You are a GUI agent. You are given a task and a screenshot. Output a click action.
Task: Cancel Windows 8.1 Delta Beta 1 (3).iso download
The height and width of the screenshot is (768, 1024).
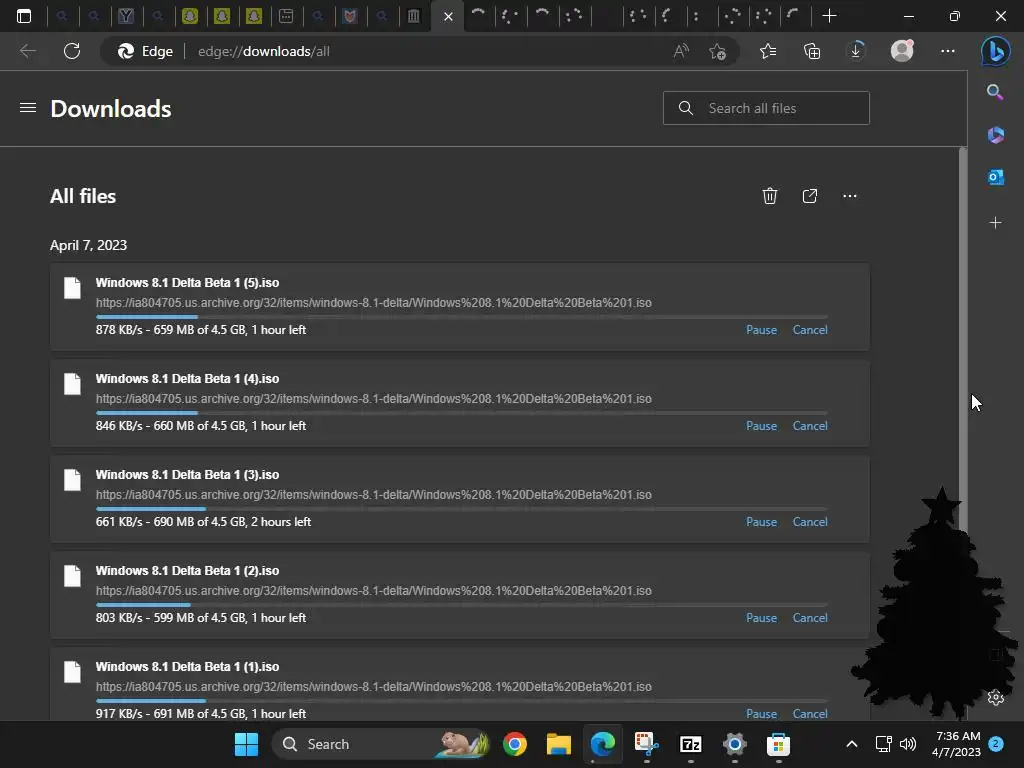pos(810,522)
